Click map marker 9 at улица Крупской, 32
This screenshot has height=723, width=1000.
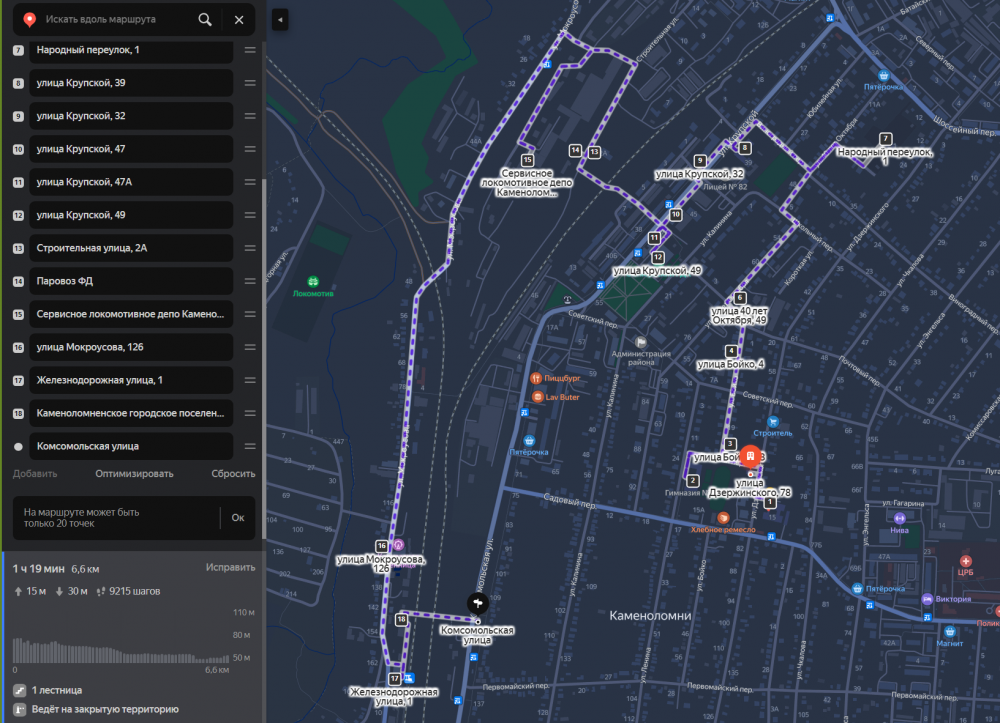[x=700, y=161]
